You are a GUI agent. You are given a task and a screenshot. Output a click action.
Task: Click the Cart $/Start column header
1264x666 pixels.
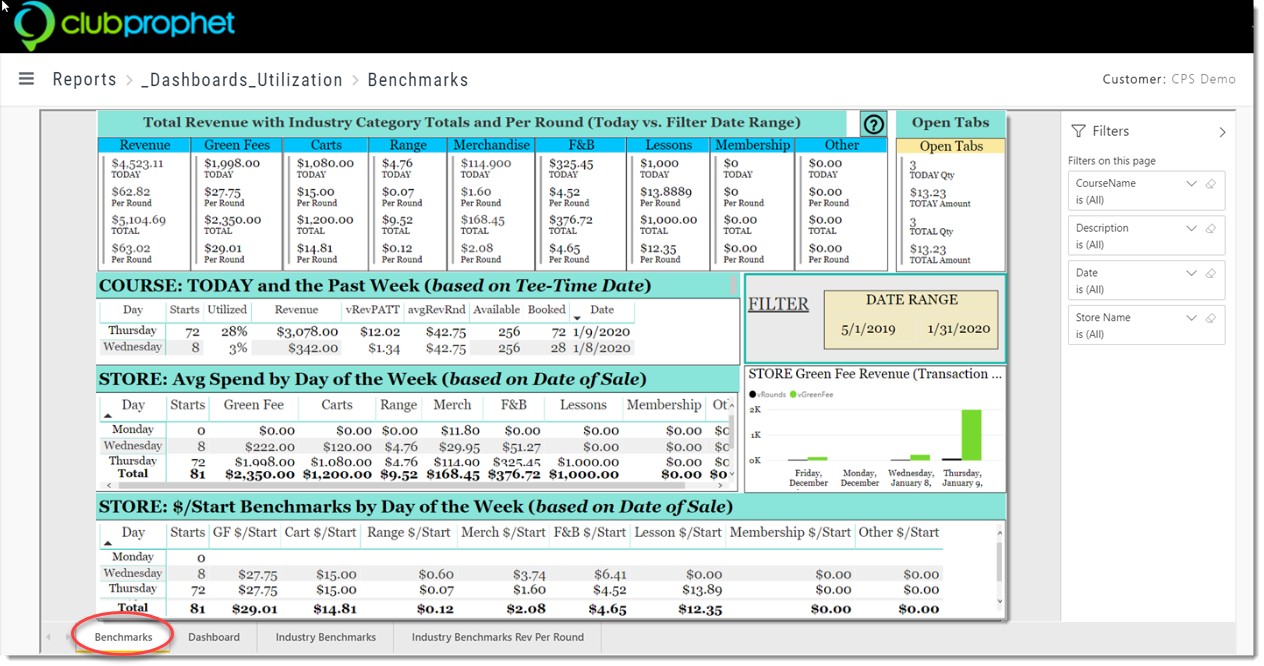(x=320, y=533)
